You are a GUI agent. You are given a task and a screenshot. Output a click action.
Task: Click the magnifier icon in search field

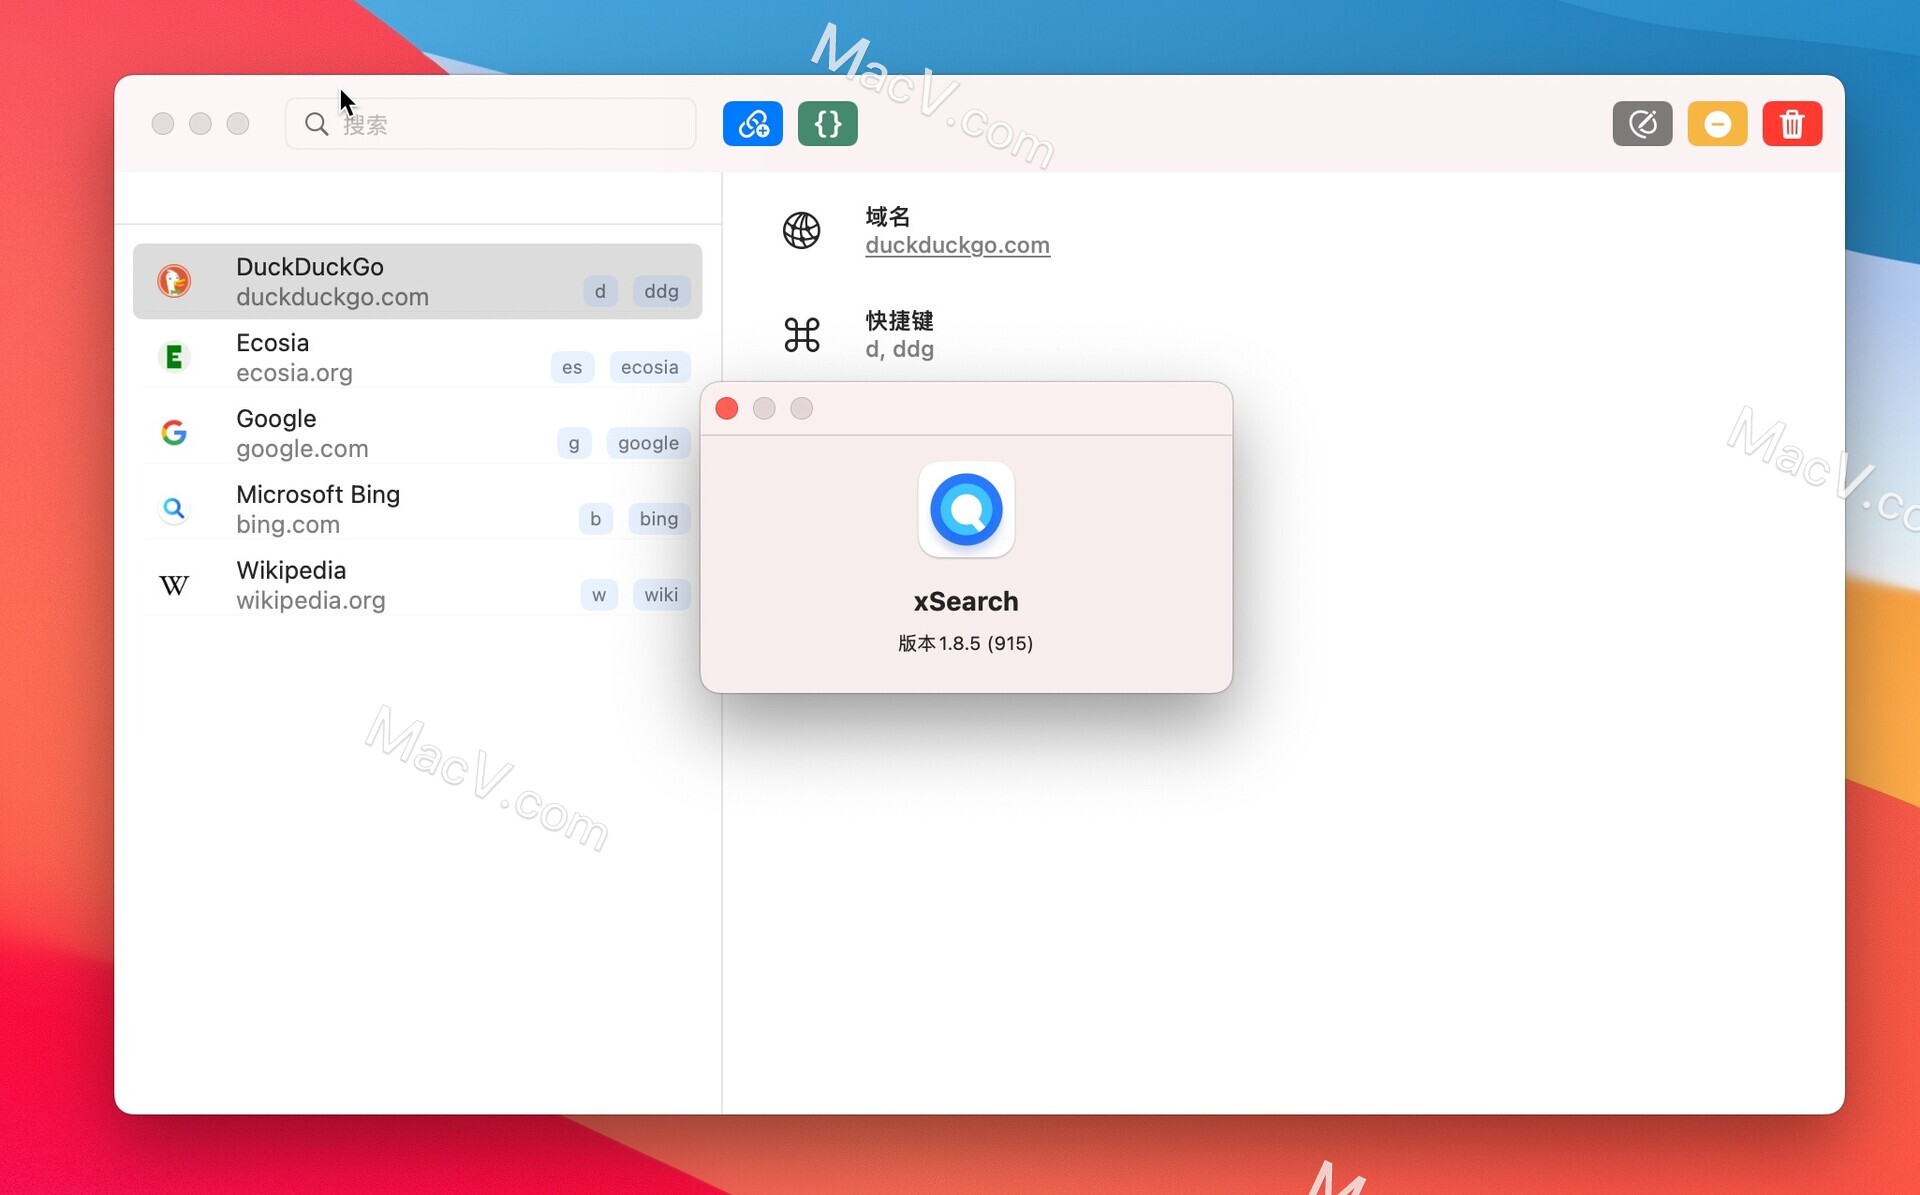click(x=316, y=124)
